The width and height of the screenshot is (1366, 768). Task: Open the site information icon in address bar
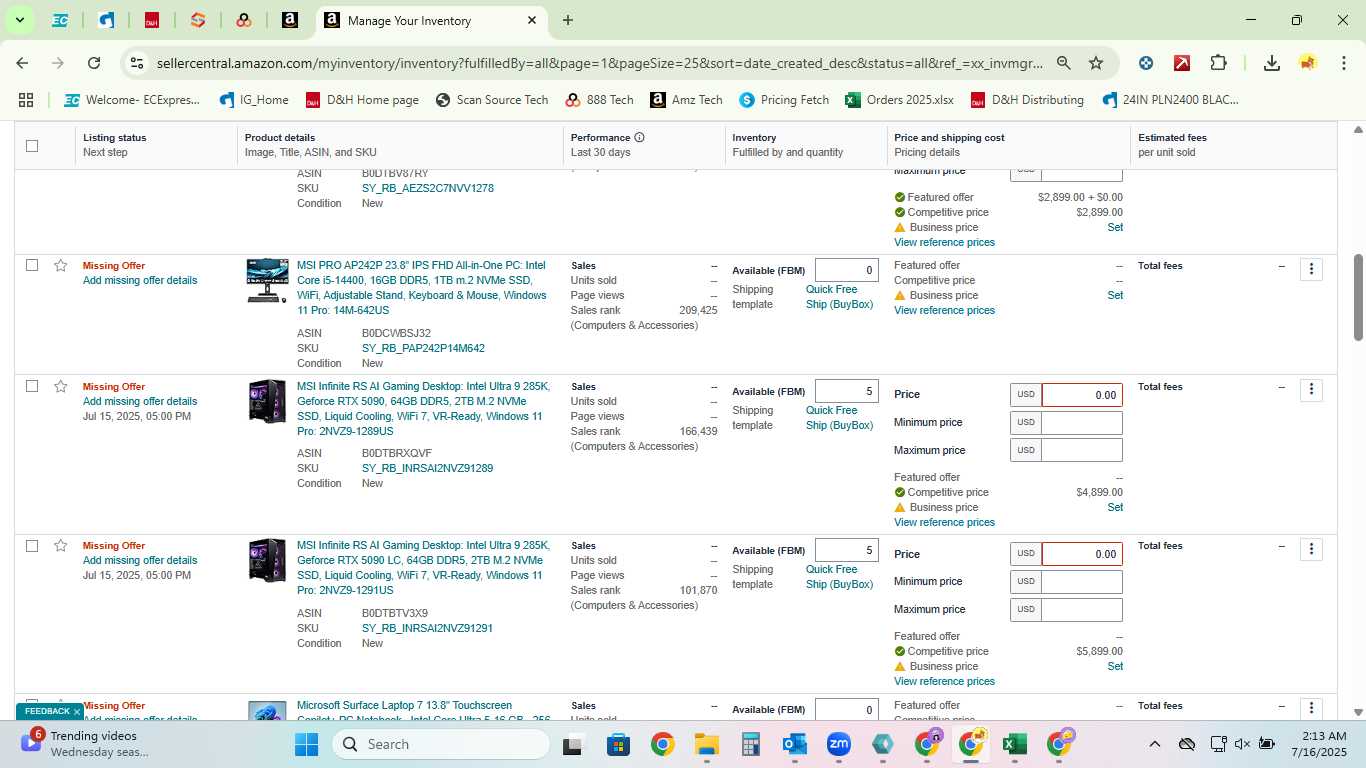point(136,63)
